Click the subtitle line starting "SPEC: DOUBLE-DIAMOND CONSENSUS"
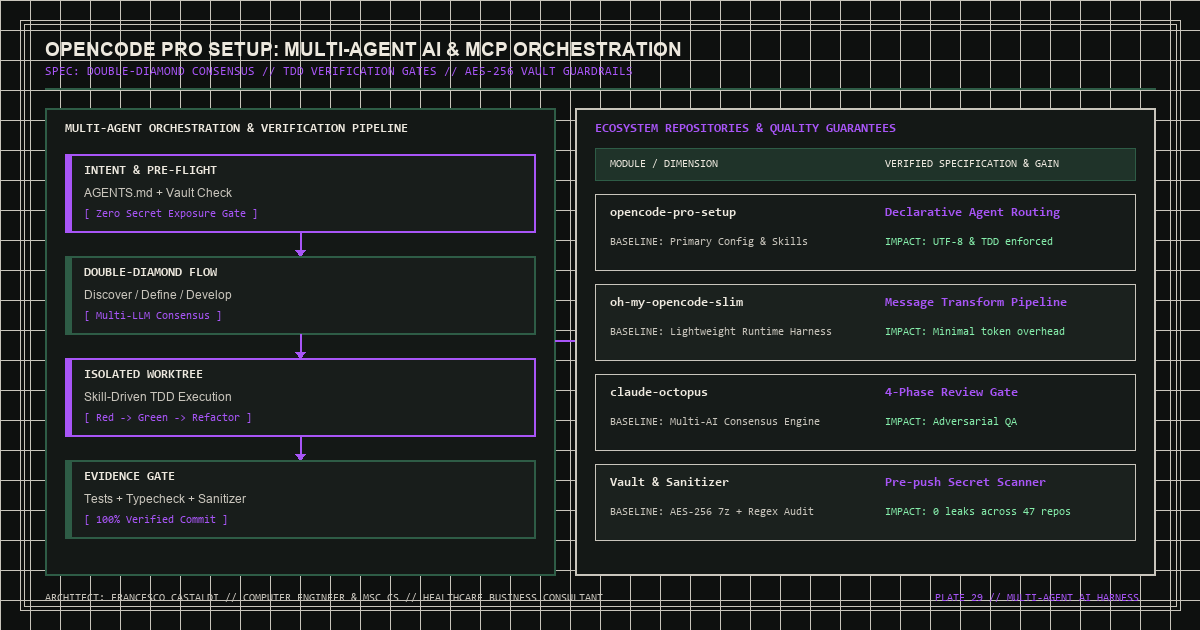The image size is (1200, 630). [x=338, y=72]
